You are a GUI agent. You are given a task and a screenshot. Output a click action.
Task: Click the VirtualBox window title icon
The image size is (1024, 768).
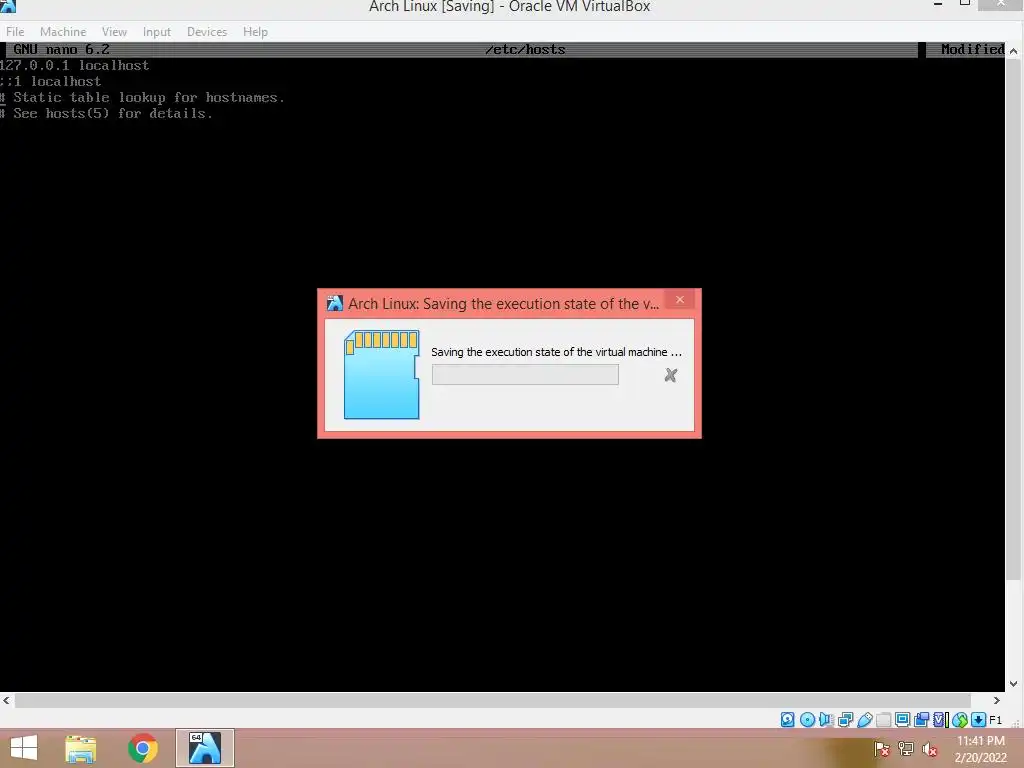8,6
